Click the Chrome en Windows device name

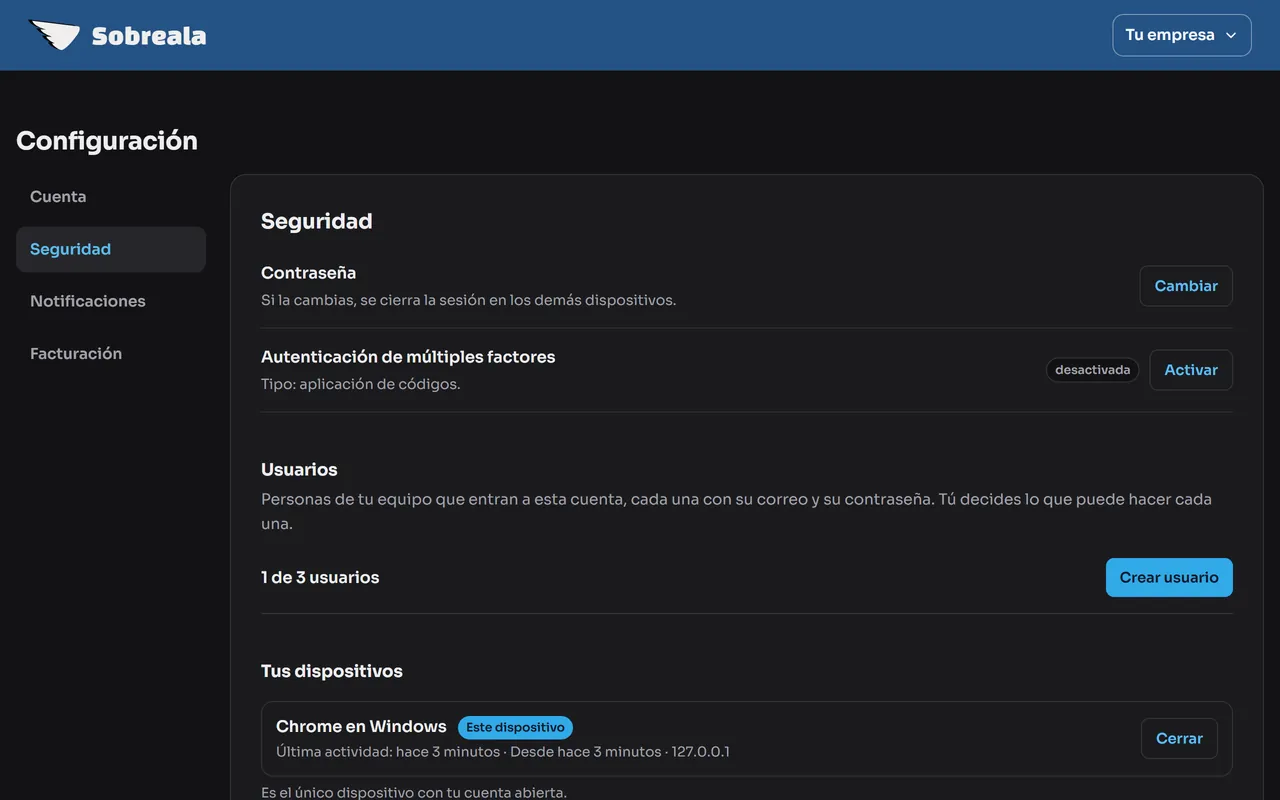point(361,726)
